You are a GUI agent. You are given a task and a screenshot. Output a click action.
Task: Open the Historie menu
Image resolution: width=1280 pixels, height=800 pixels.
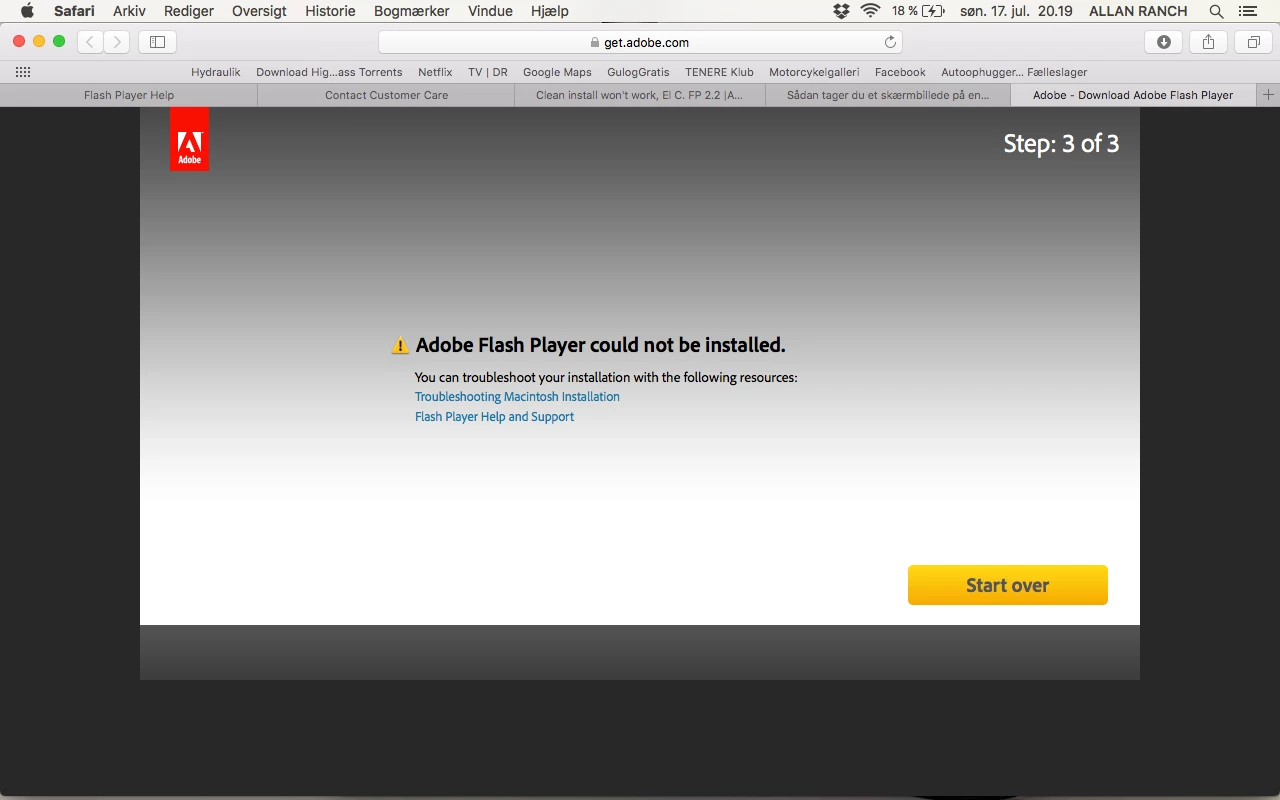[330, 11]
